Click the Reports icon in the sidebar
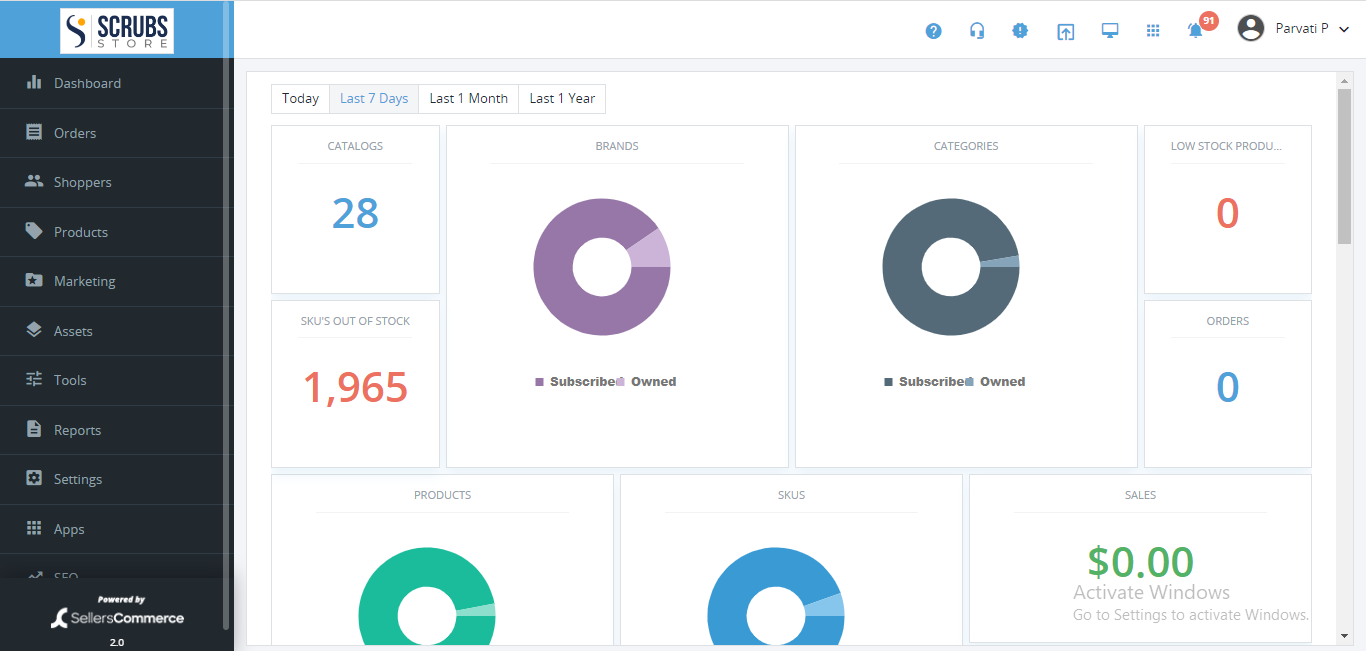This screenshot has height=651, width=1366. 31,430
